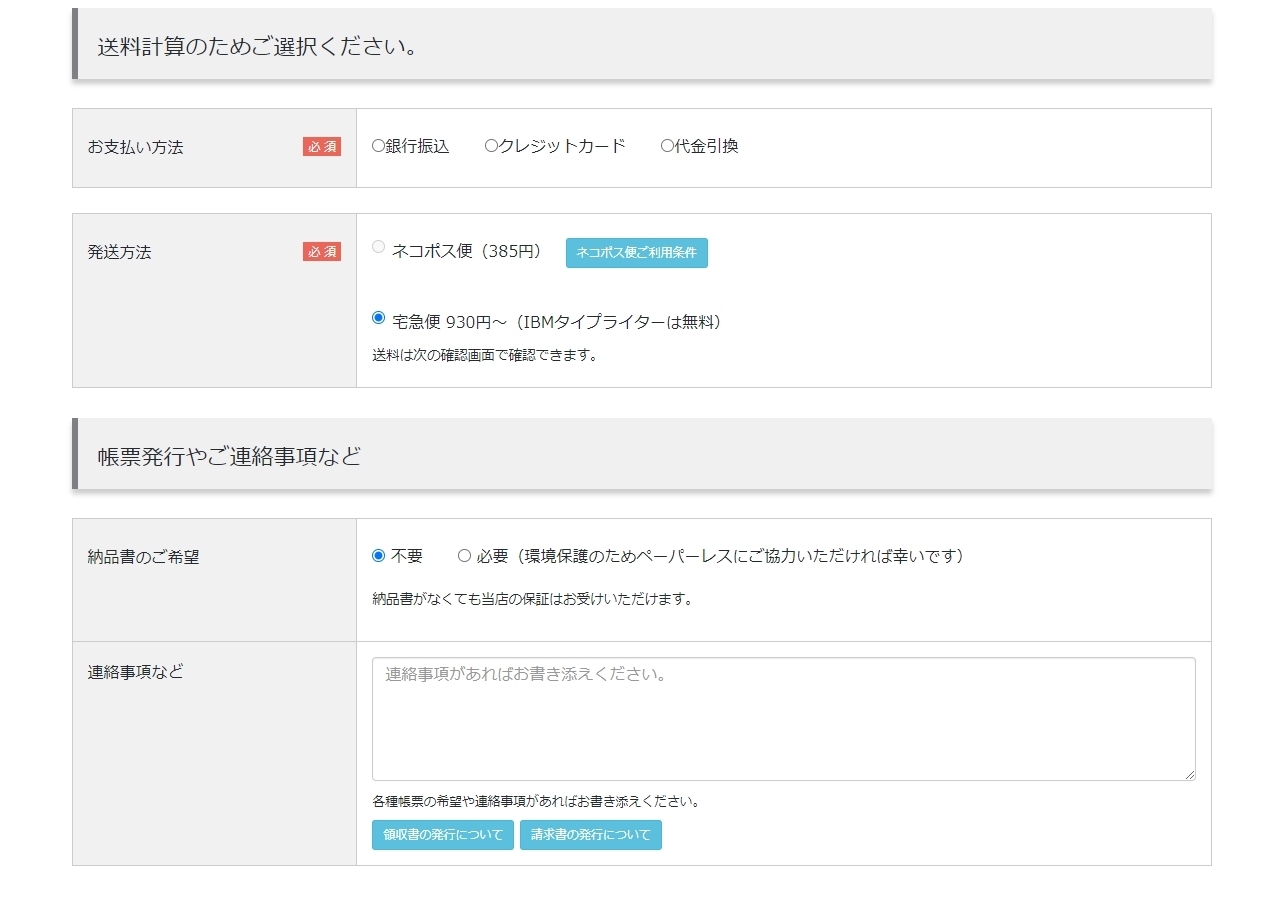Image resolution: width=1280 pixels, height=900 pixels.
Task: Click the 帳票発行やご連絡事項など section heading
Action: point(229,456)
